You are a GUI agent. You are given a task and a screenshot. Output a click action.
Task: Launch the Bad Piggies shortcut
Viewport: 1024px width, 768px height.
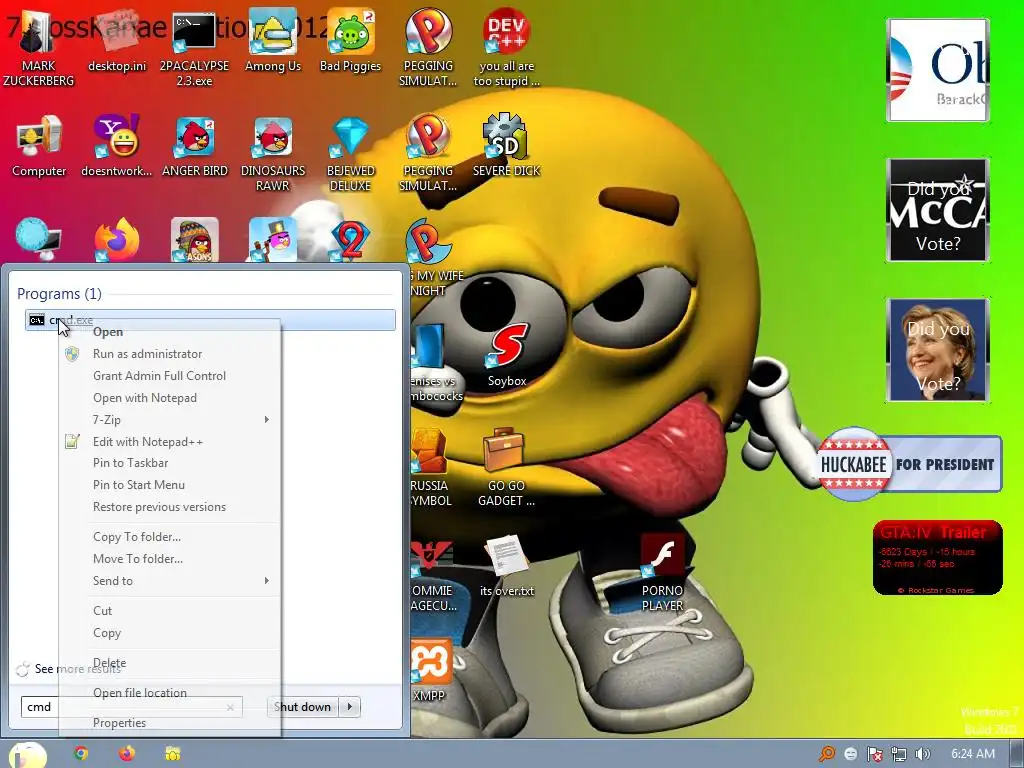coord(351,40)
